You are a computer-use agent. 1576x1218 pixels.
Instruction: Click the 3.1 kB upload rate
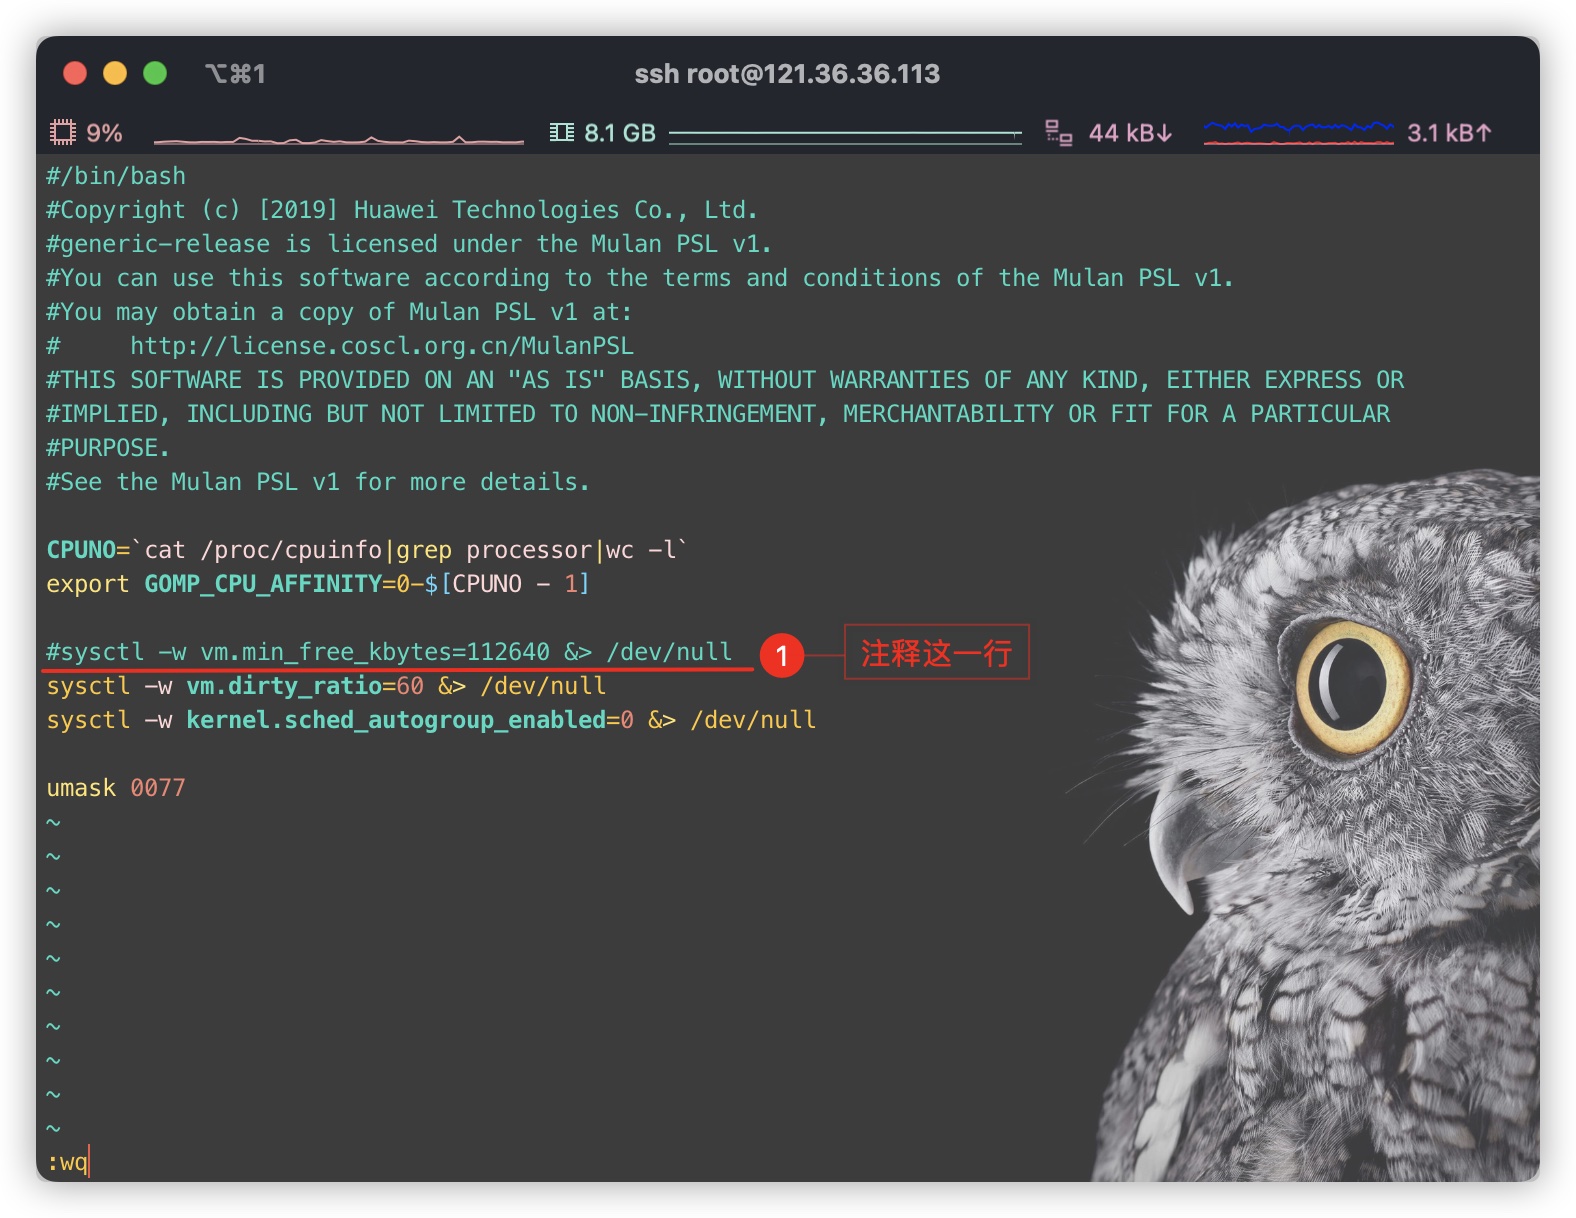coord(1449,133)
